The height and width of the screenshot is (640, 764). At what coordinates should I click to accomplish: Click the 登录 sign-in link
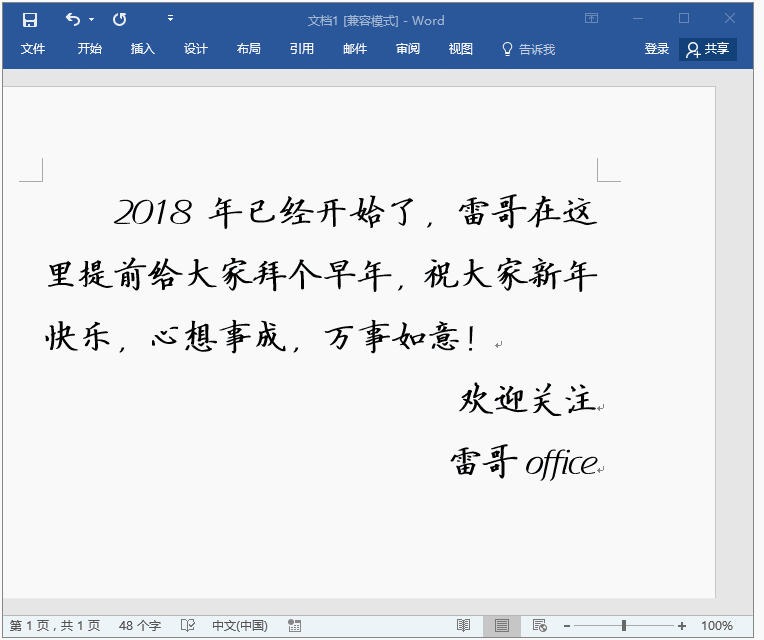coord(656,49)
